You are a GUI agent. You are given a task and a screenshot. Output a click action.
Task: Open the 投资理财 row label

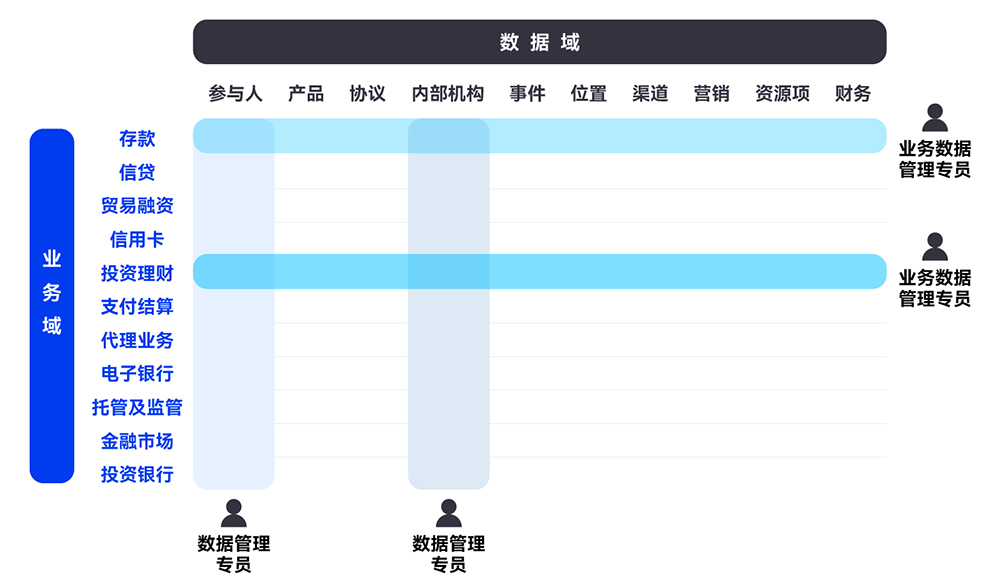[137, 273]
